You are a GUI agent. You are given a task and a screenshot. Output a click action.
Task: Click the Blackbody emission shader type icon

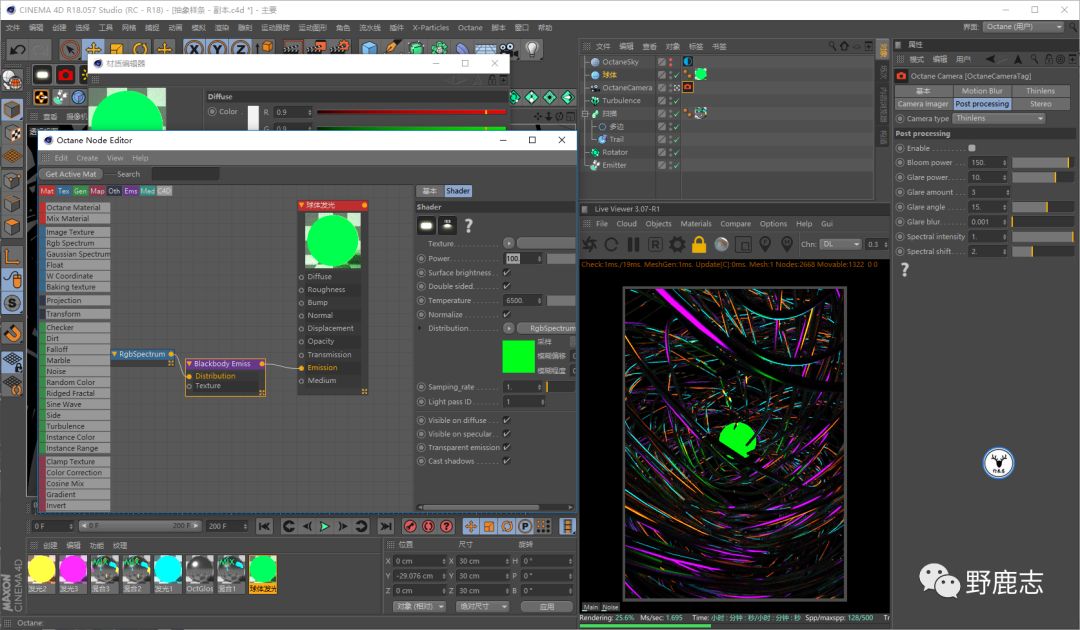[x=426, y=225]
